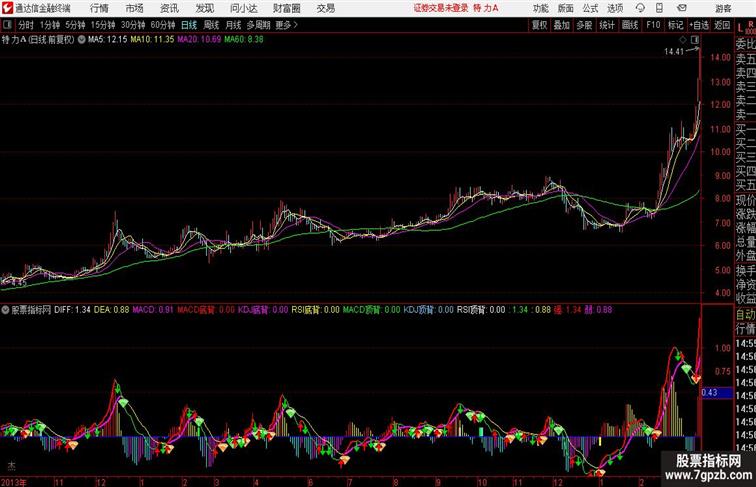
Task: Click the 多股 multi-stock button
Action: click(x=584, y=25)
